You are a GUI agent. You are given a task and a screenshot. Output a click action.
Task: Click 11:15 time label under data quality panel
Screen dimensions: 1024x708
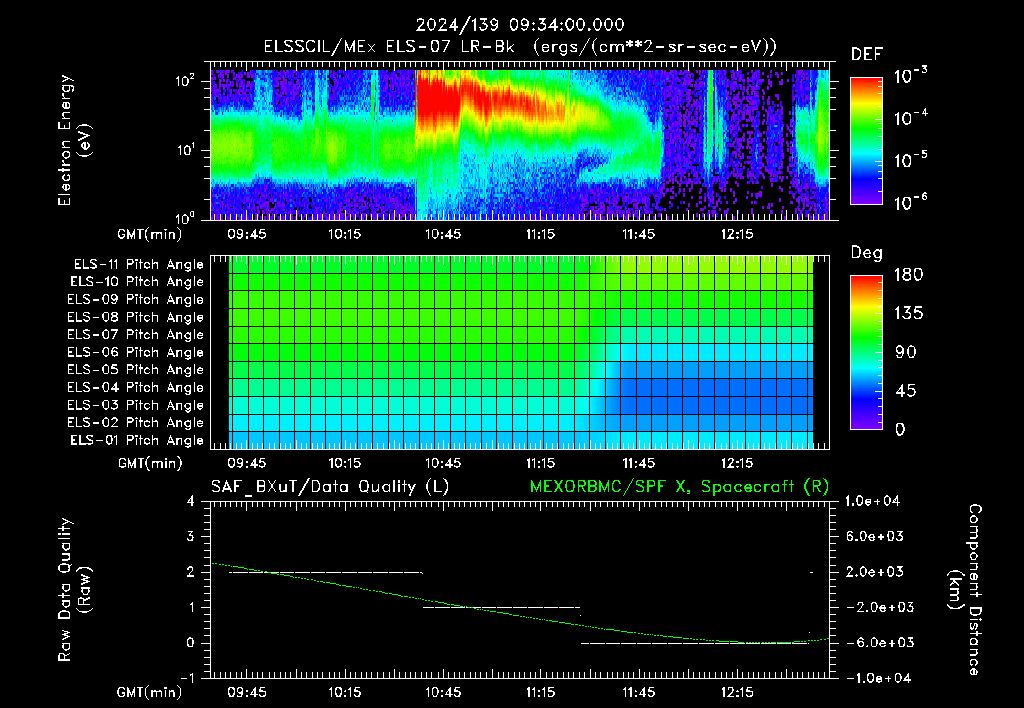pos(541,692)
